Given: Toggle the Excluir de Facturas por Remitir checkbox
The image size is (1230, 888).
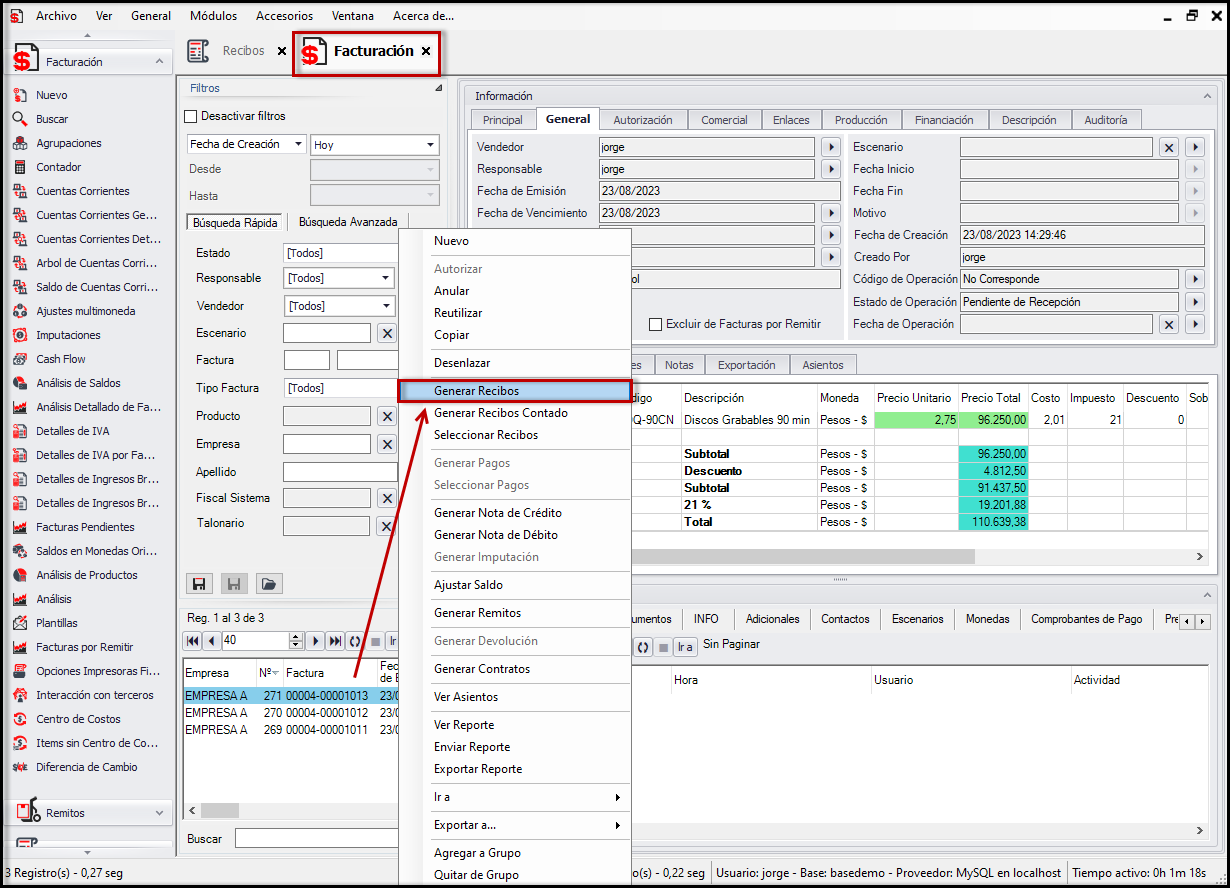Looking at the screenshot, I should (656, 324).
